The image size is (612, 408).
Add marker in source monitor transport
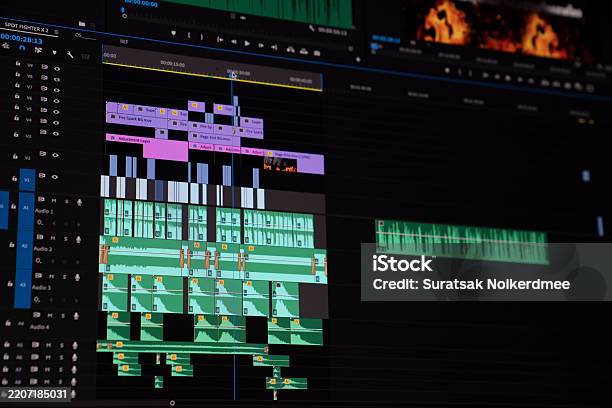point(173,34)
